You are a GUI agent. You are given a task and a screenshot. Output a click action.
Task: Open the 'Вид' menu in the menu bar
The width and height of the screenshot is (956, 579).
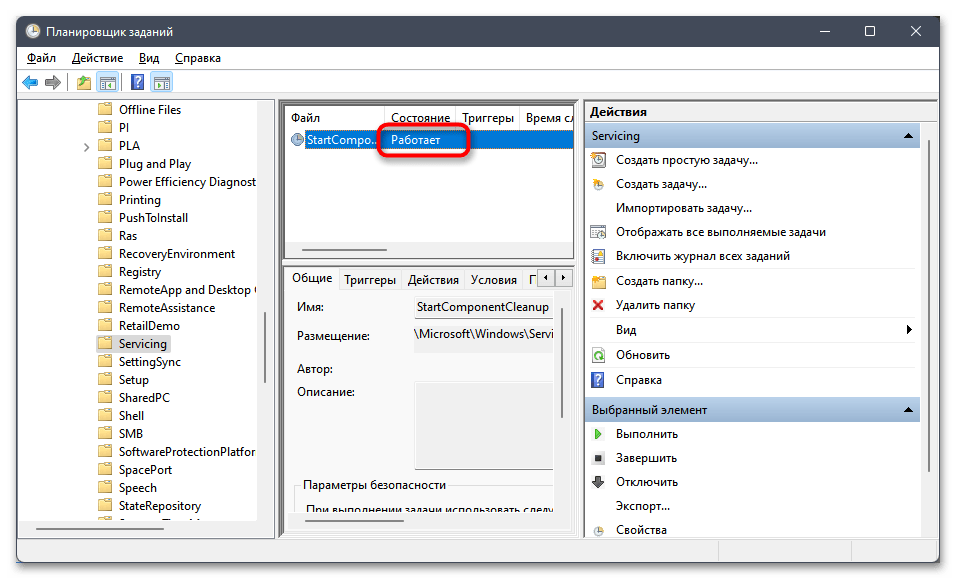click(149, 58)
